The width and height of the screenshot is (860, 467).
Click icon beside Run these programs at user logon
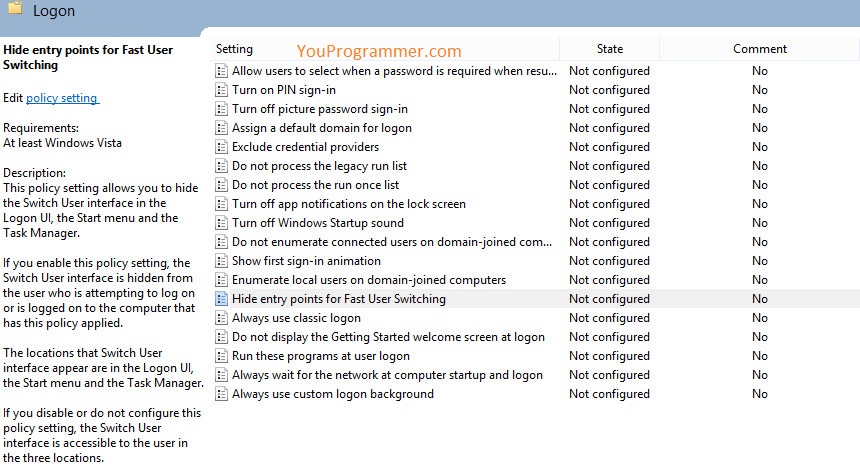click(221, 356)
